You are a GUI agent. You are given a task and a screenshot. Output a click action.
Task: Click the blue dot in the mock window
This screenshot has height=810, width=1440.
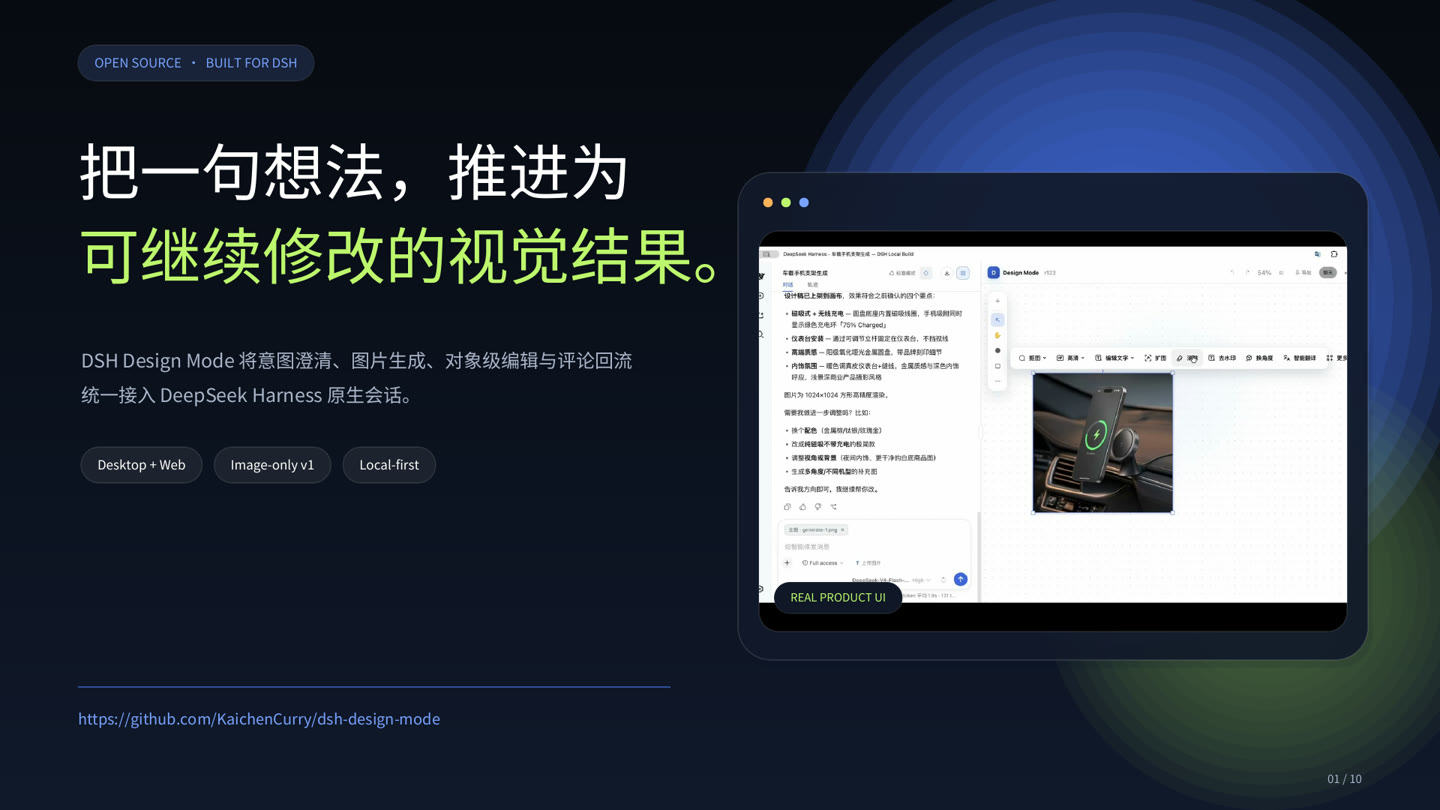(804, 203)
